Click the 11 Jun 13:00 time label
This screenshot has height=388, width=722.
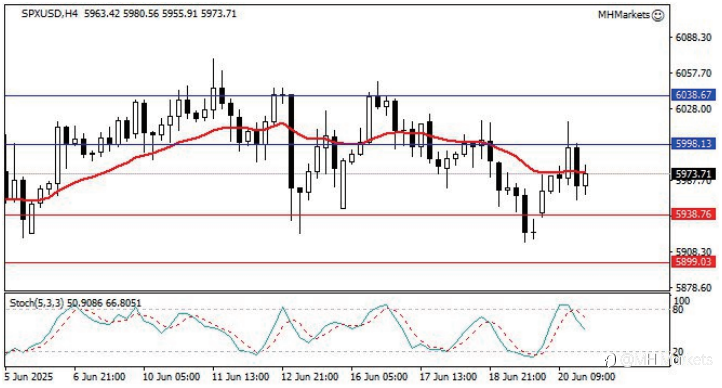point(240,377)
